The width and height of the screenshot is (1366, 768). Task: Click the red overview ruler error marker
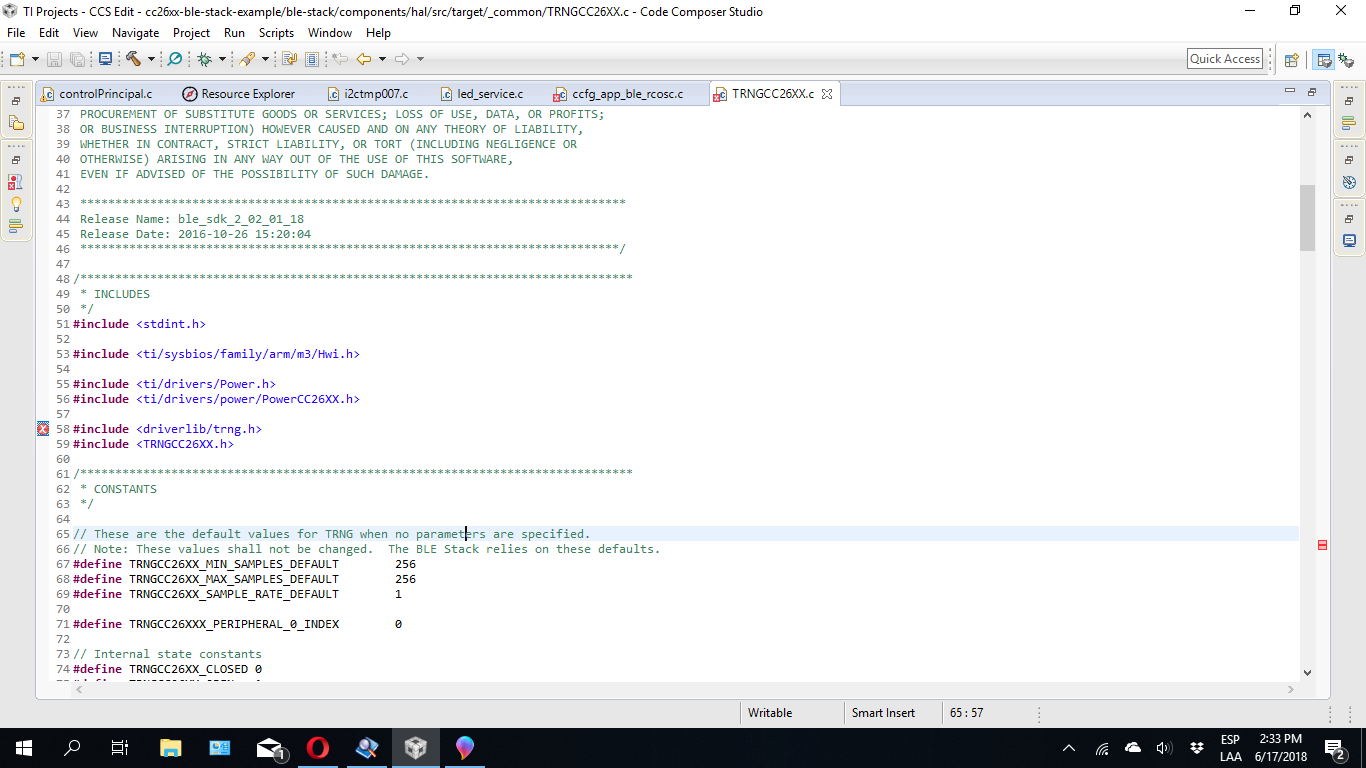[x=1322, y=544]
